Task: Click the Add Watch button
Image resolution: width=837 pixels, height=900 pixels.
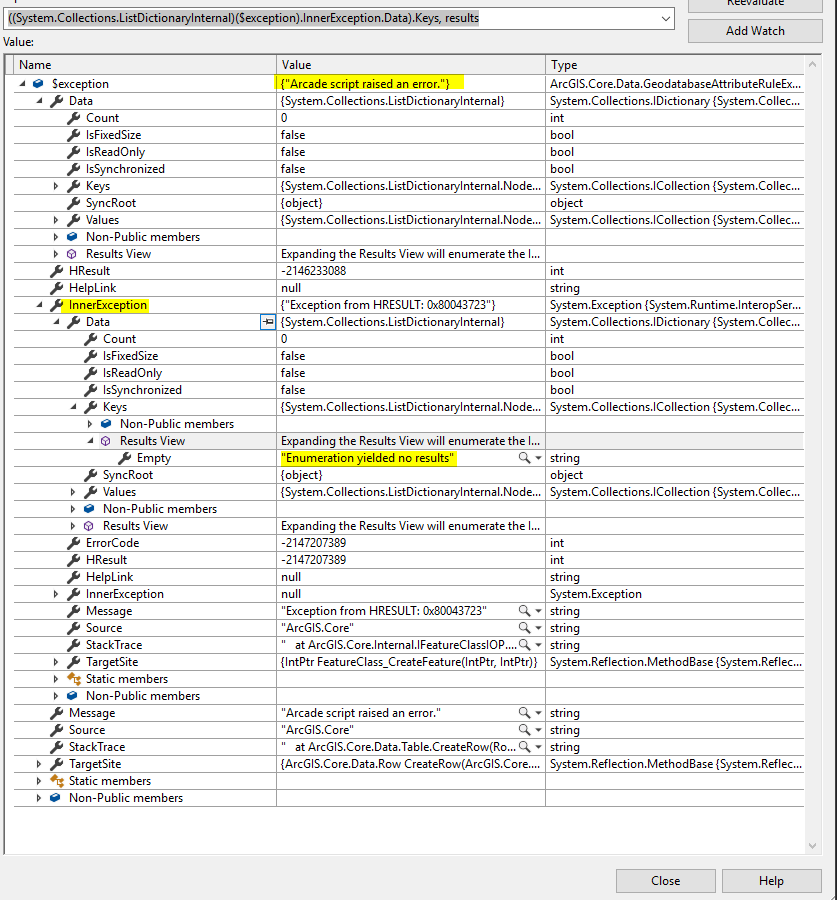Action: point(755,31)
